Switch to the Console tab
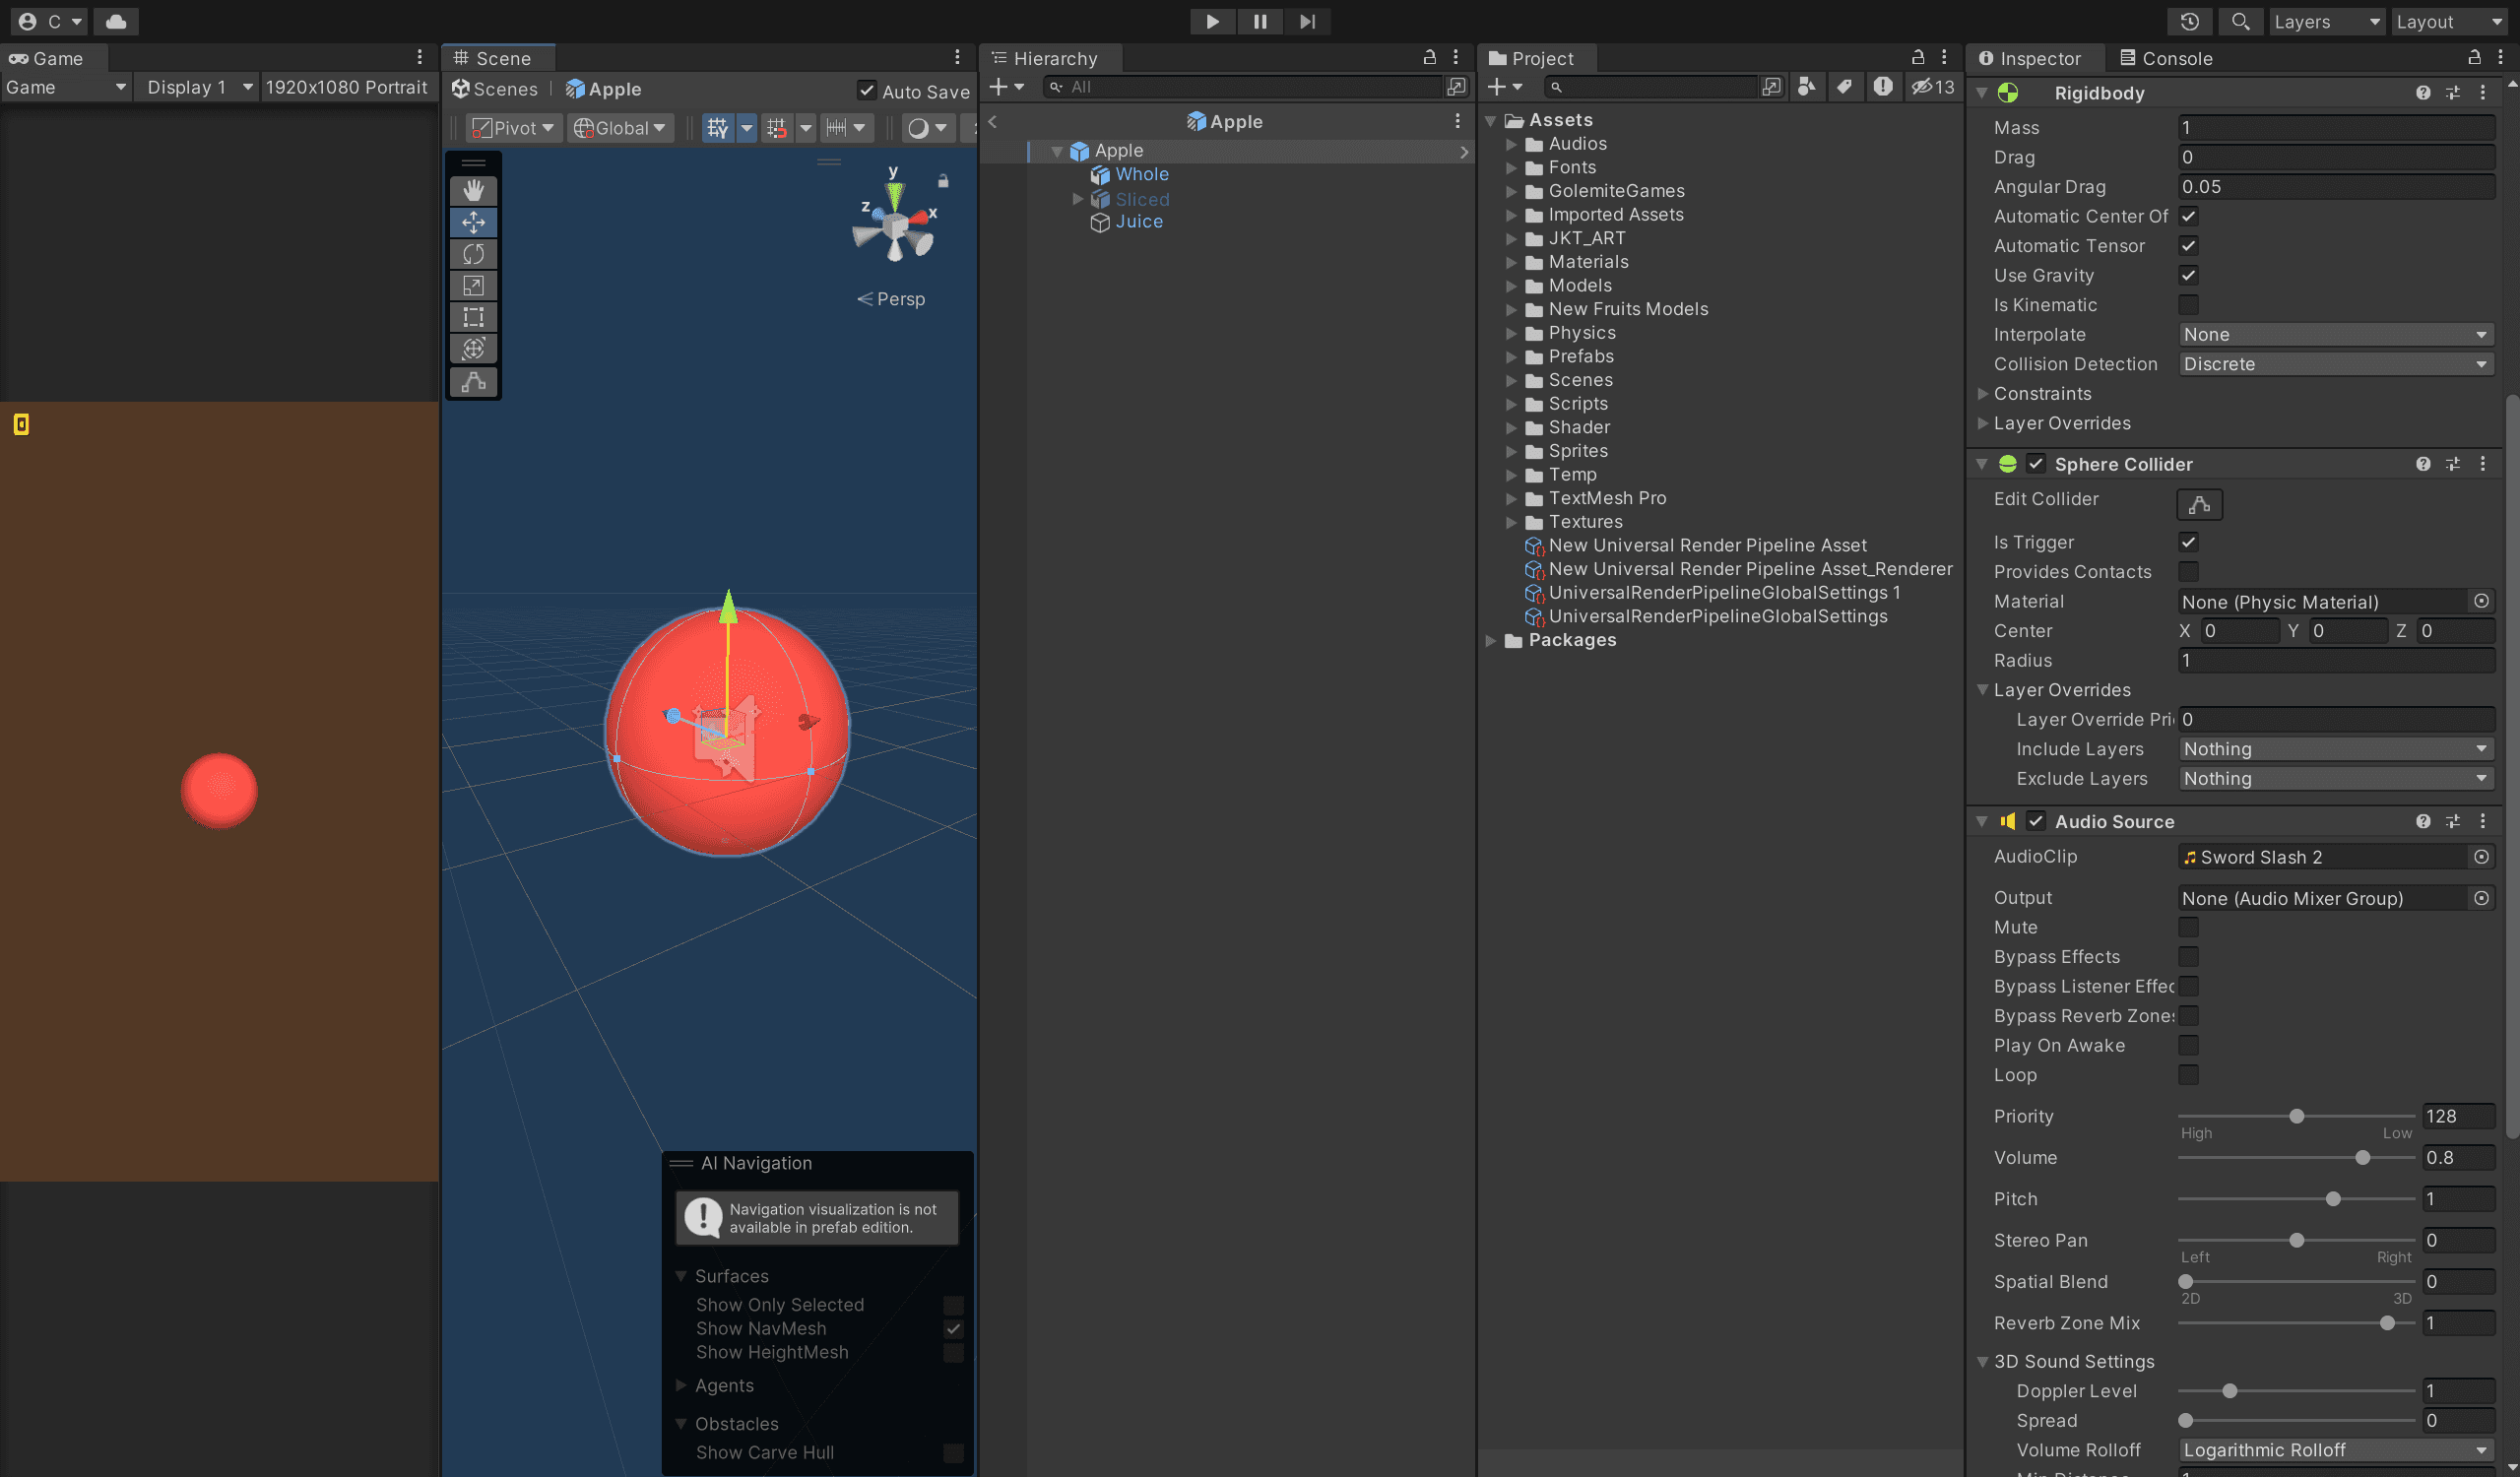Image resolution: width=2520 pixels, height=1477 pixels. click(2166, 58)
